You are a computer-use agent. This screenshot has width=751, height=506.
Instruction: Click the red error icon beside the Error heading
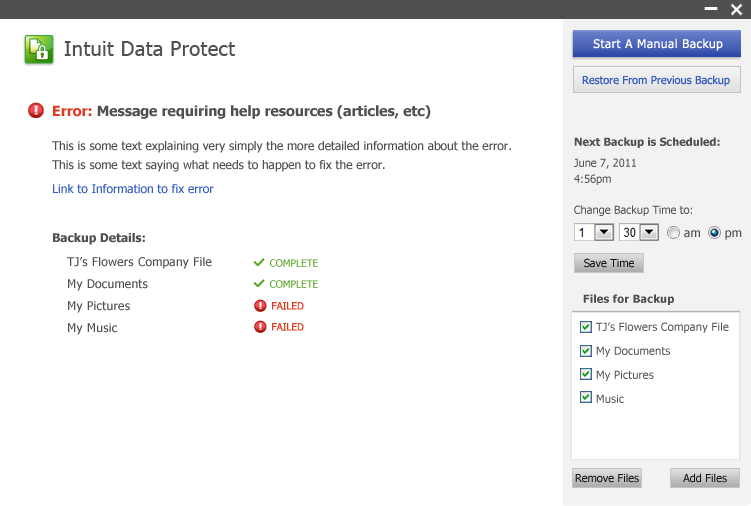[x=36, y=111]
